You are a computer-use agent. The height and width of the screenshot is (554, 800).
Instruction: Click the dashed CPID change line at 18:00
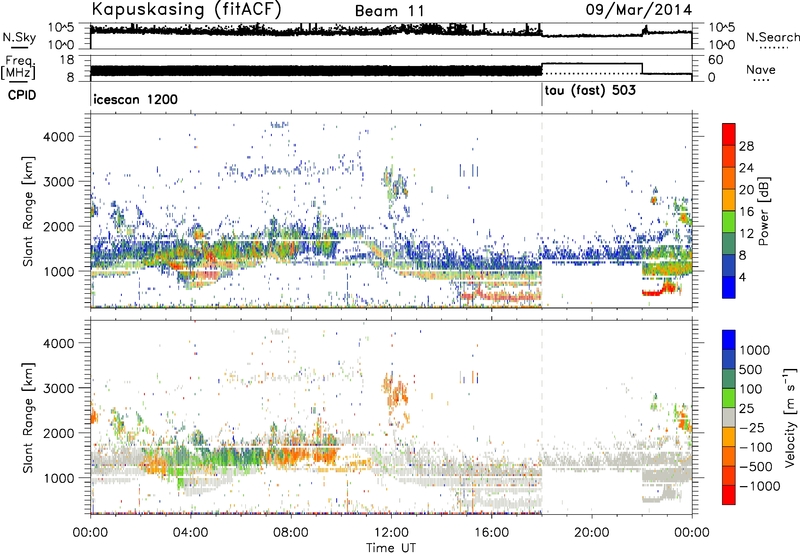pos(542,211)
